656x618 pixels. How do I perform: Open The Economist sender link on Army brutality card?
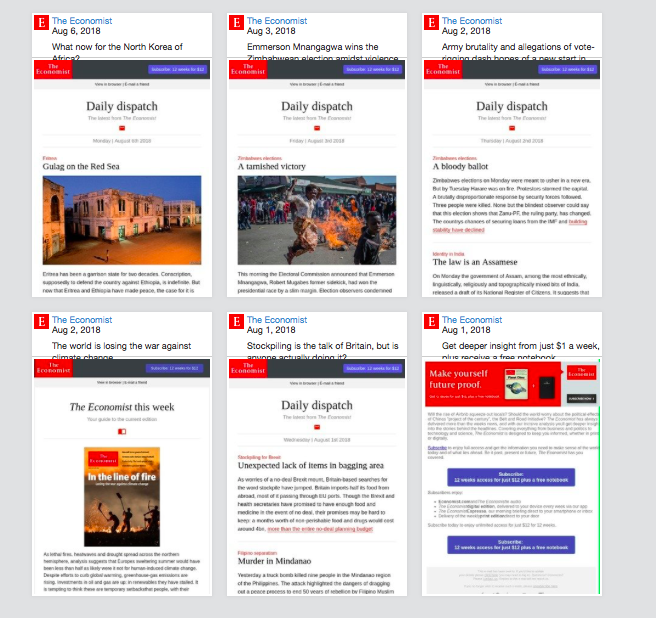[472, 21]
